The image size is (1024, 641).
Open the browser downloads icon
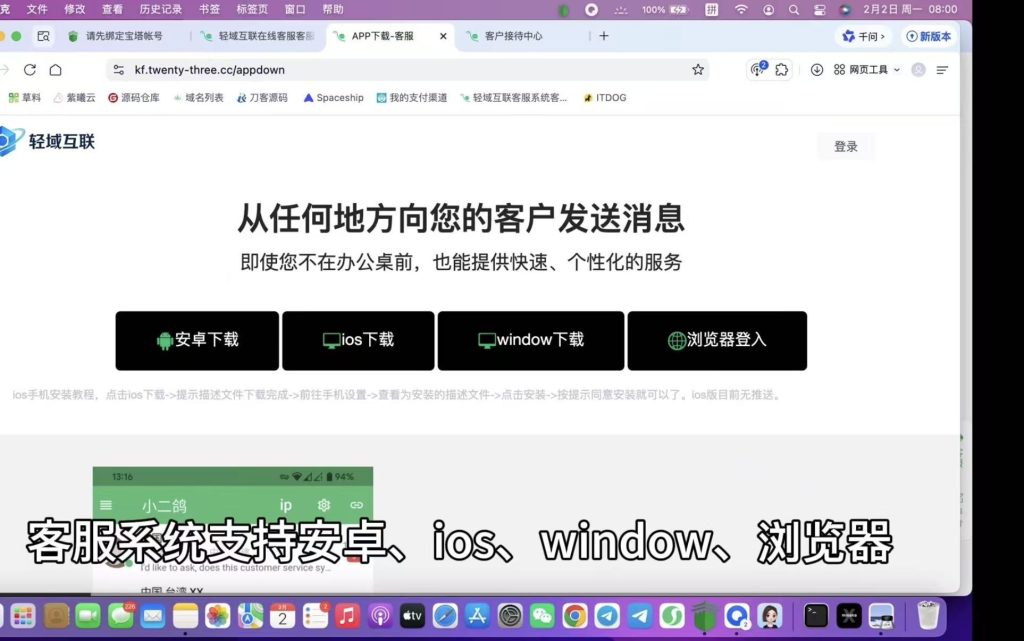coord(817,71)
